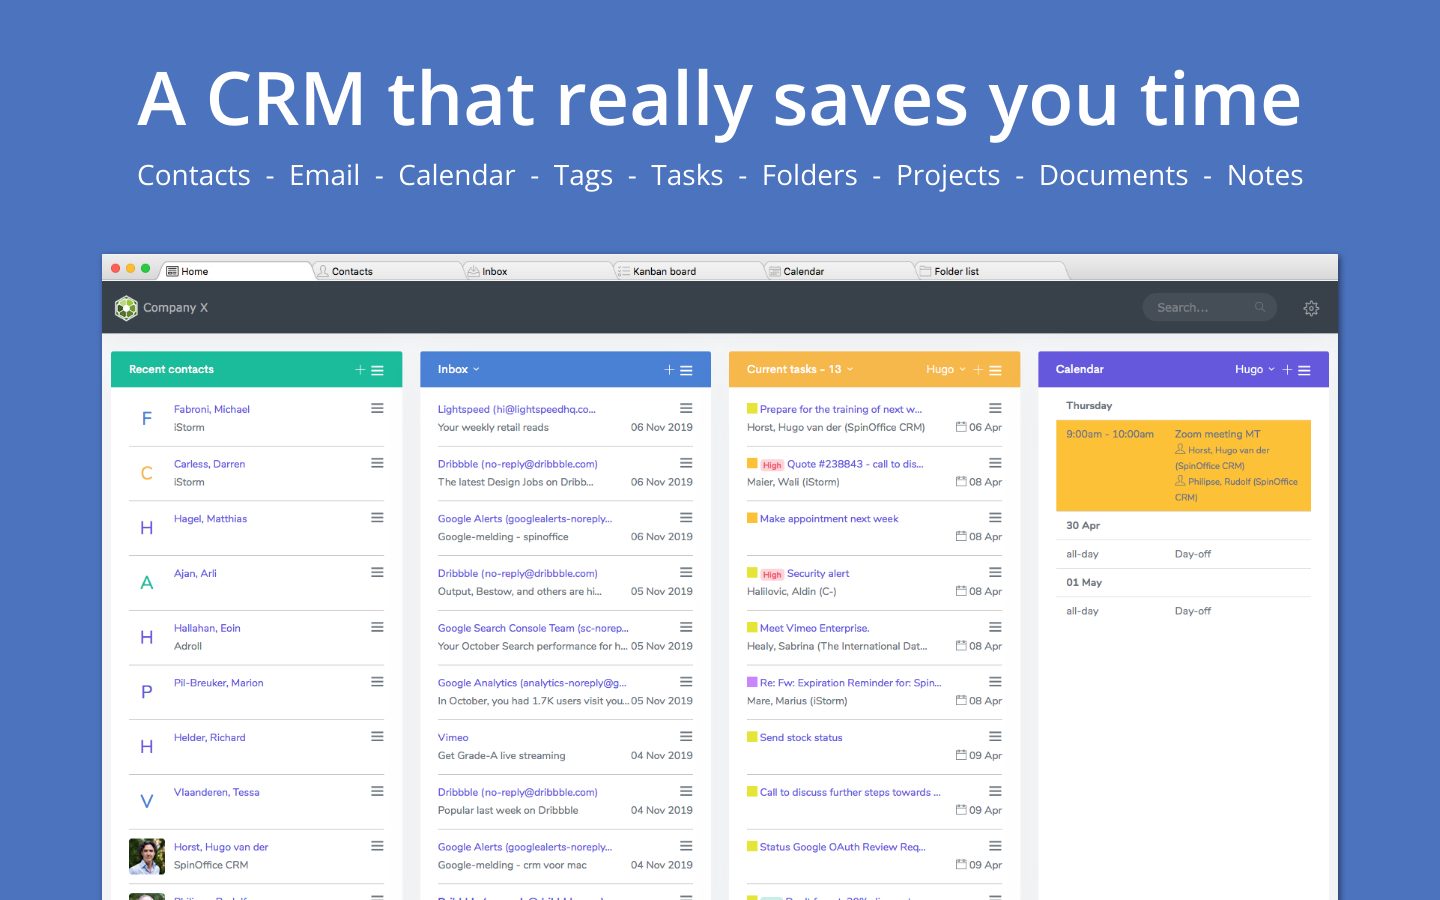Create an appointment with the Calendar plus icon

pyautogui.click(x=1287, y=369)
